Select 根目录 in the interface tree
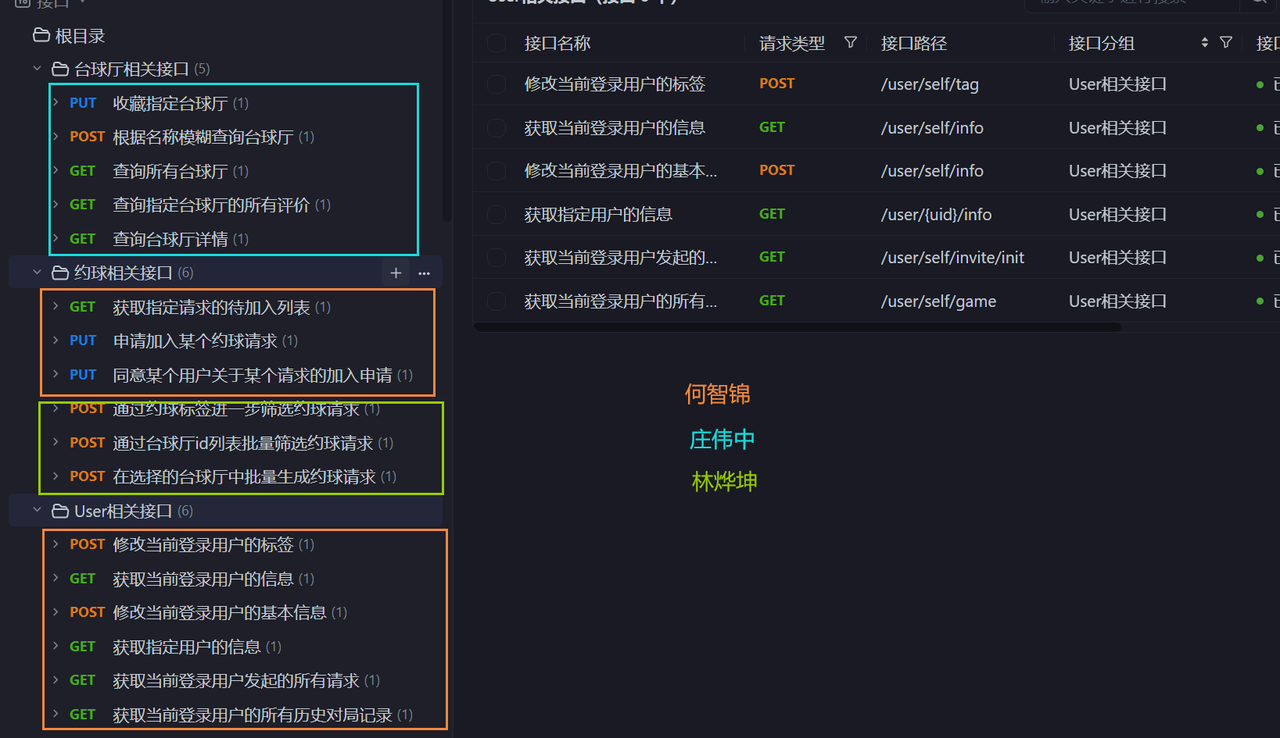 point(80,35)
